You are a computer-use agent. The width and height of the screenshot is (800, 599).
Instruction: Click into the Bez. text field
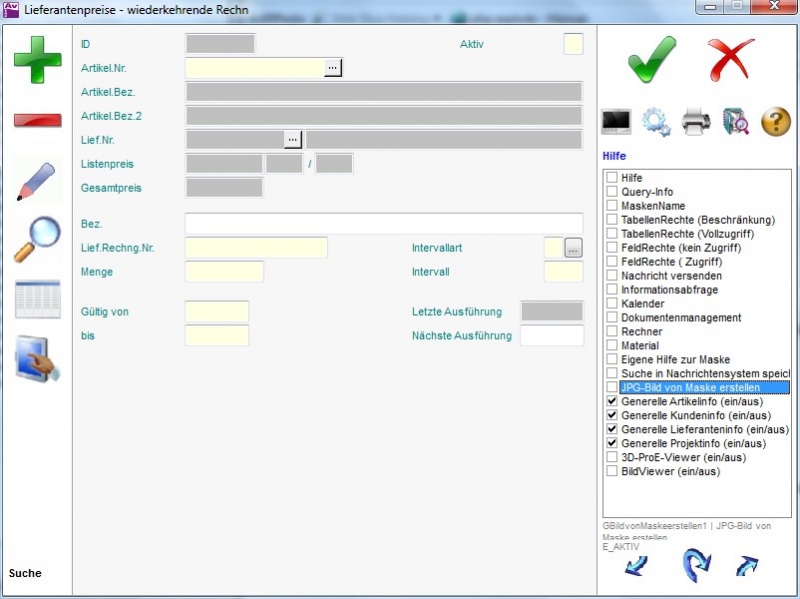tap(383, 223)
